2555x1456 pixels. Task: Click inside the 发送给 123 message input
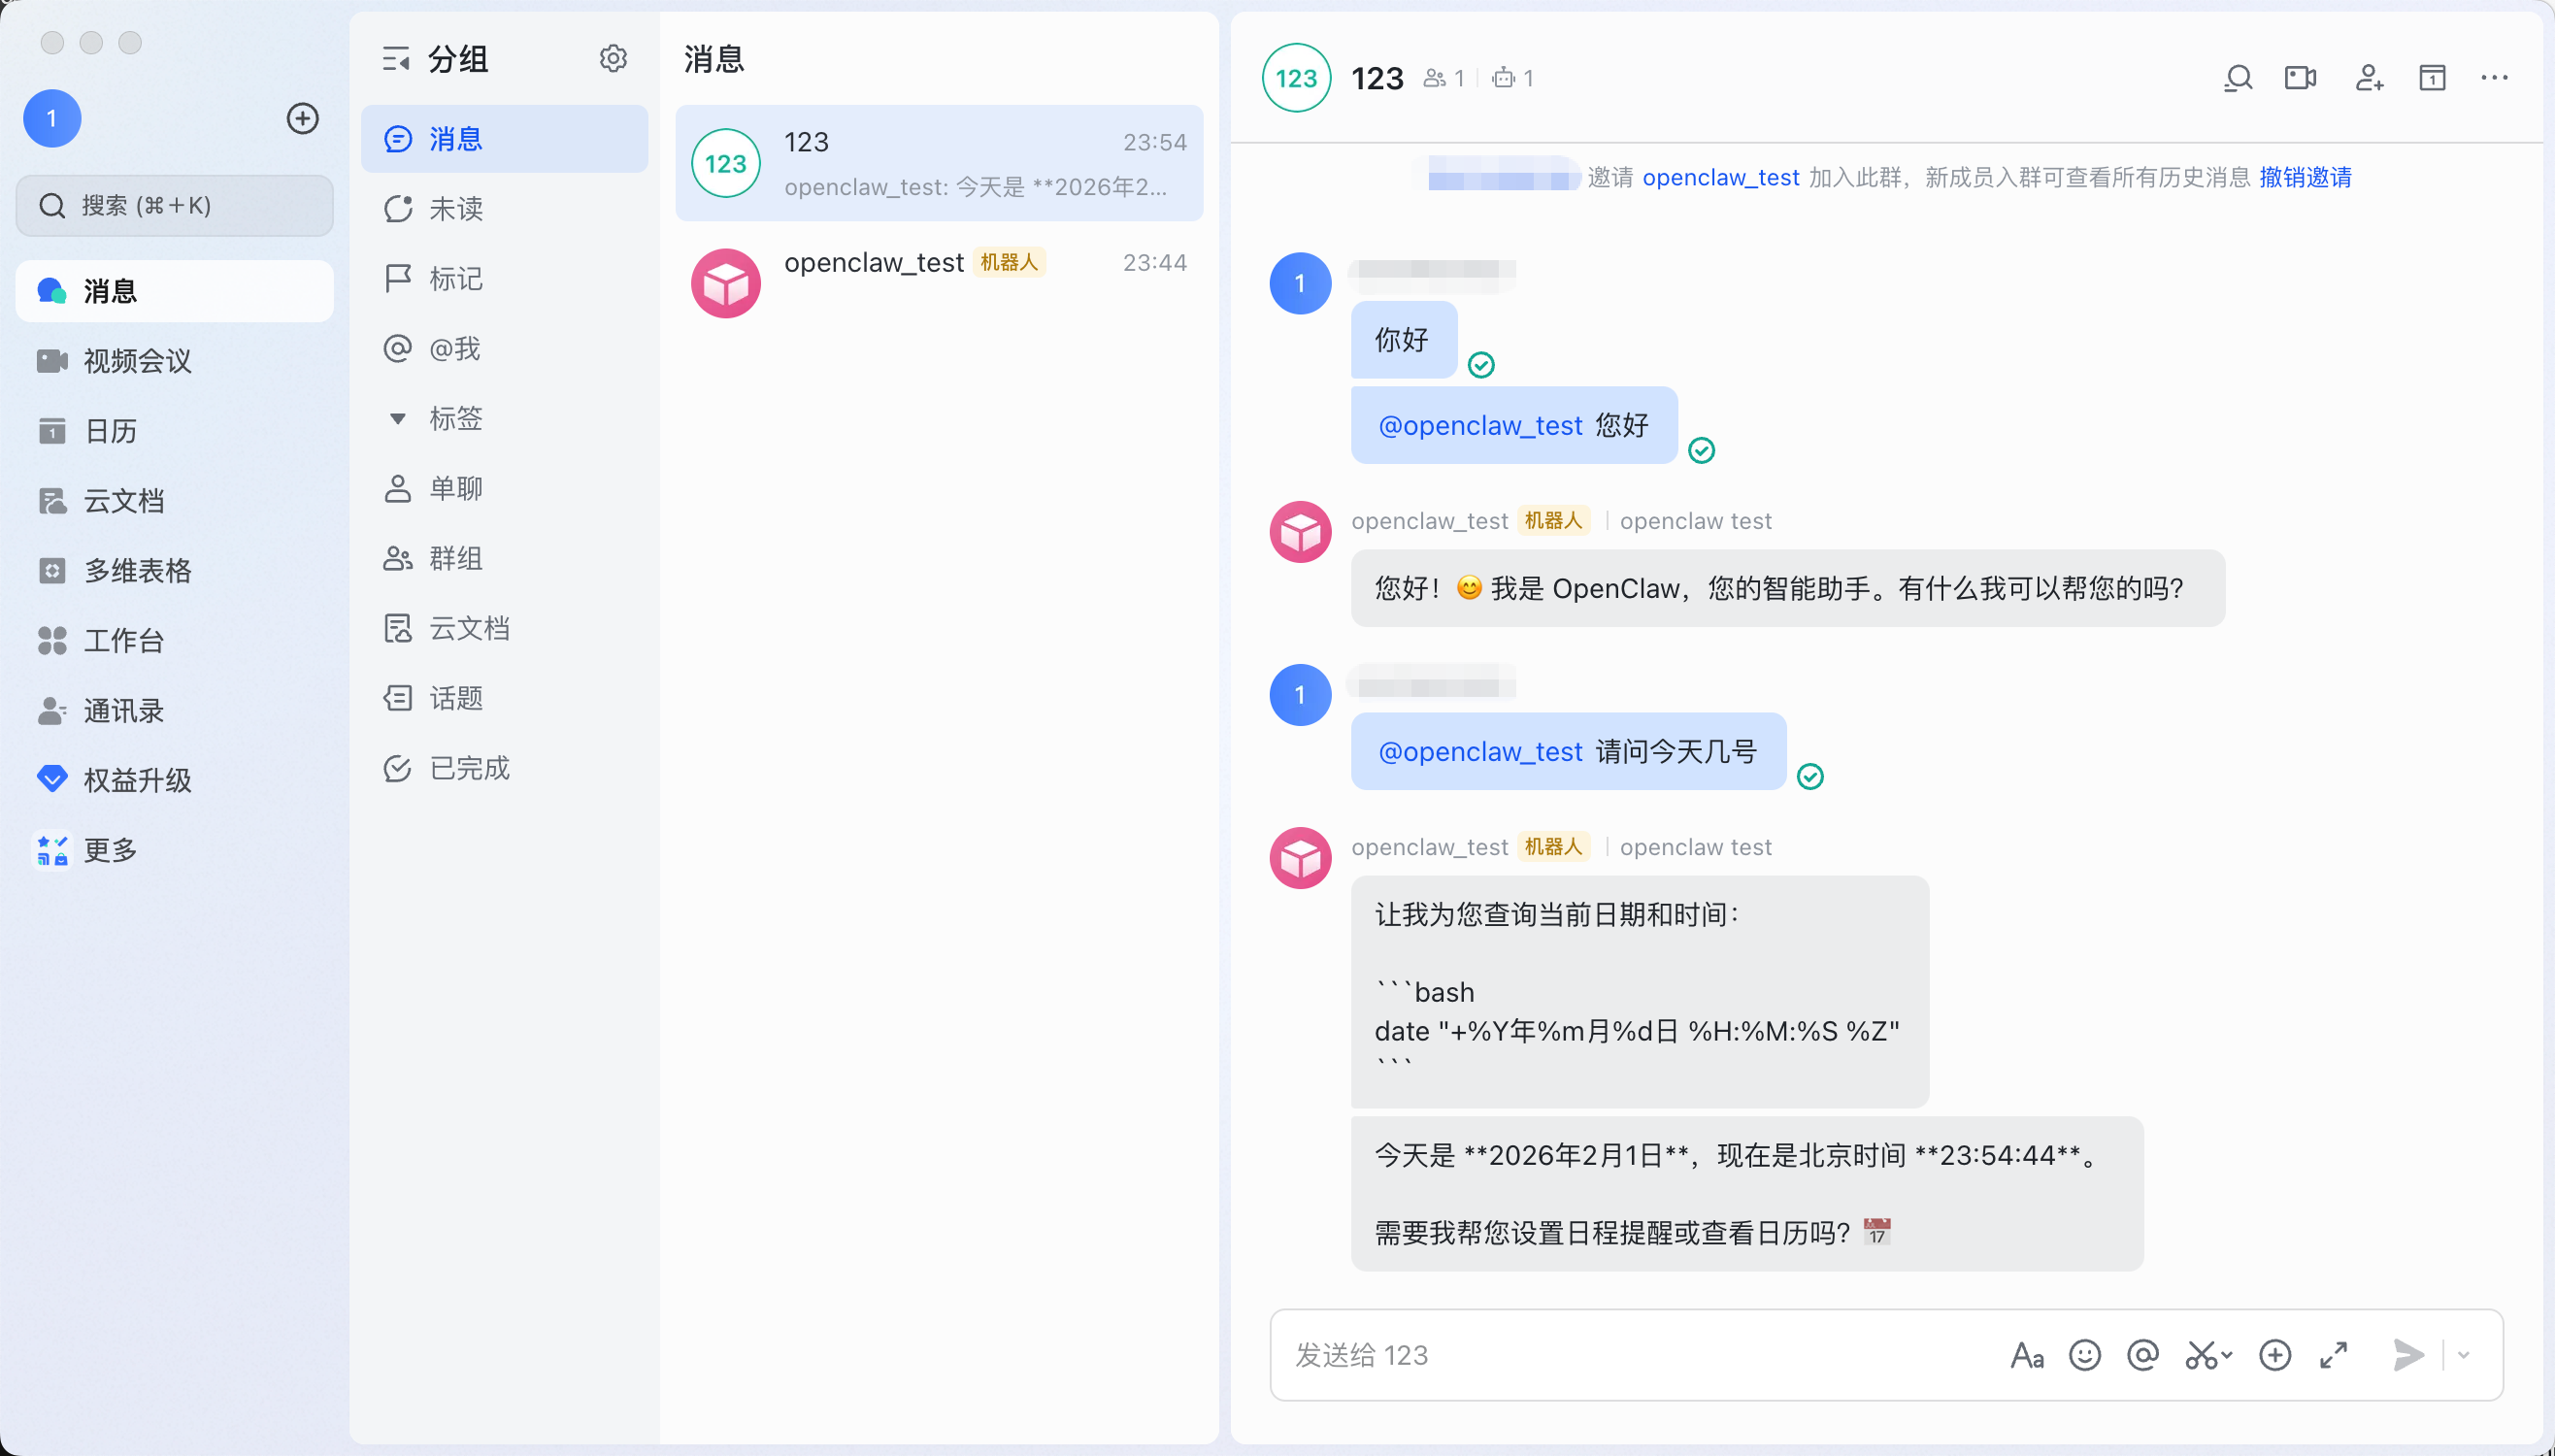tap(1600, 1355)
